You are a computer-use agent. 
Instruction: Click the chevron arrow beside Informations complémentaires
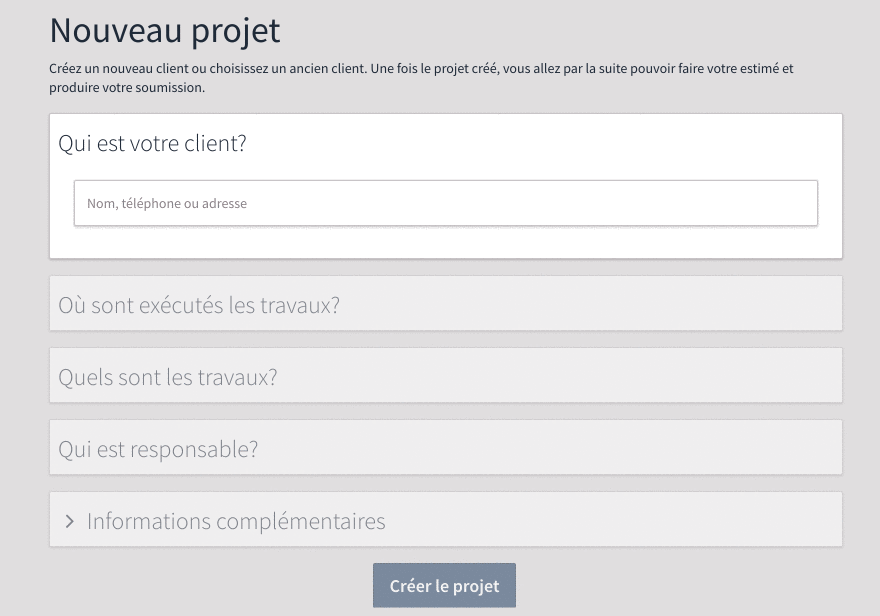point(70,521)
